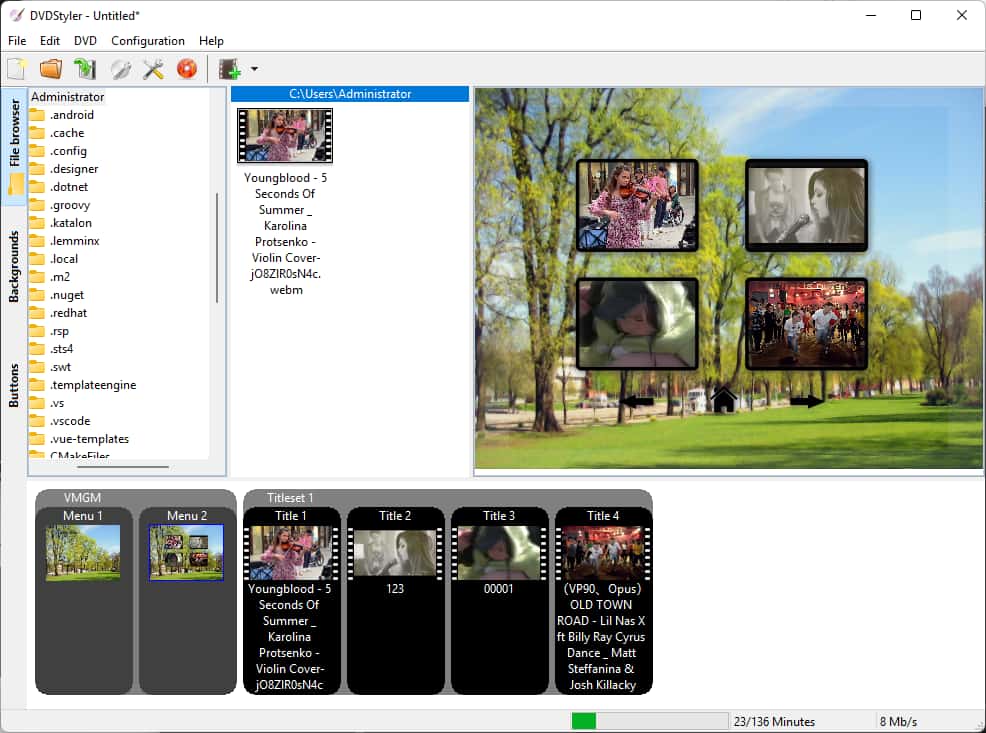Click the red Burn DVD icon
This screenshot has height=733, width=986.
(187, 69)
